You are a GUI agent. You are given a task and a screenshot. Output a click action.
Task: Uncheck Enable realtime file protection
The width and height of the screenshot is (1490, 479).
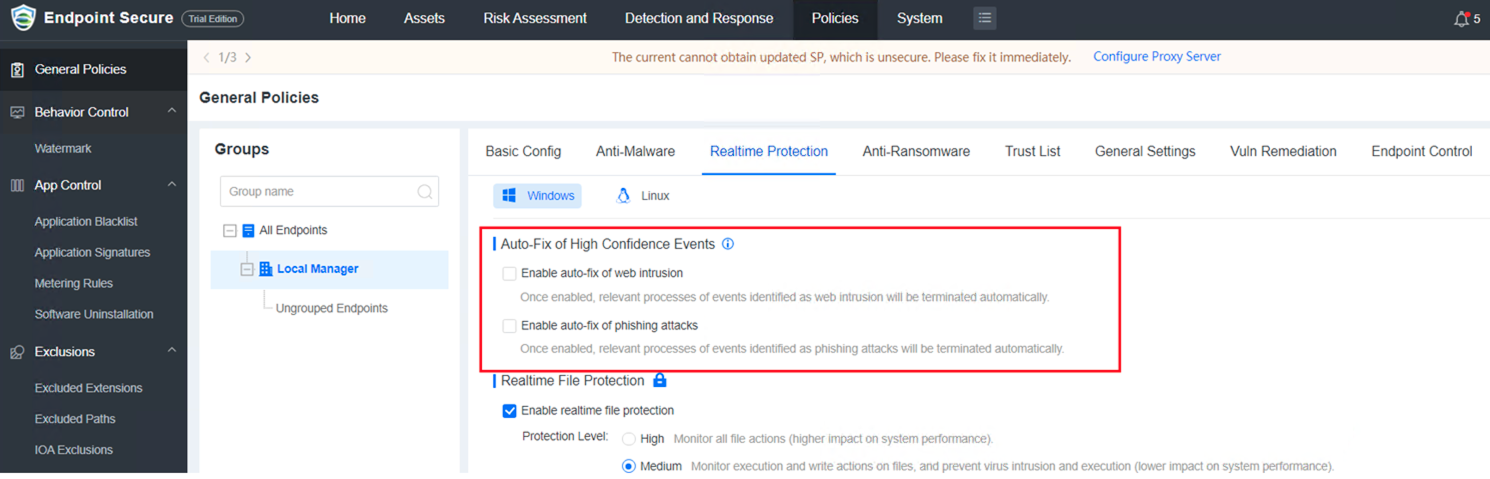(x=510, y=411)
